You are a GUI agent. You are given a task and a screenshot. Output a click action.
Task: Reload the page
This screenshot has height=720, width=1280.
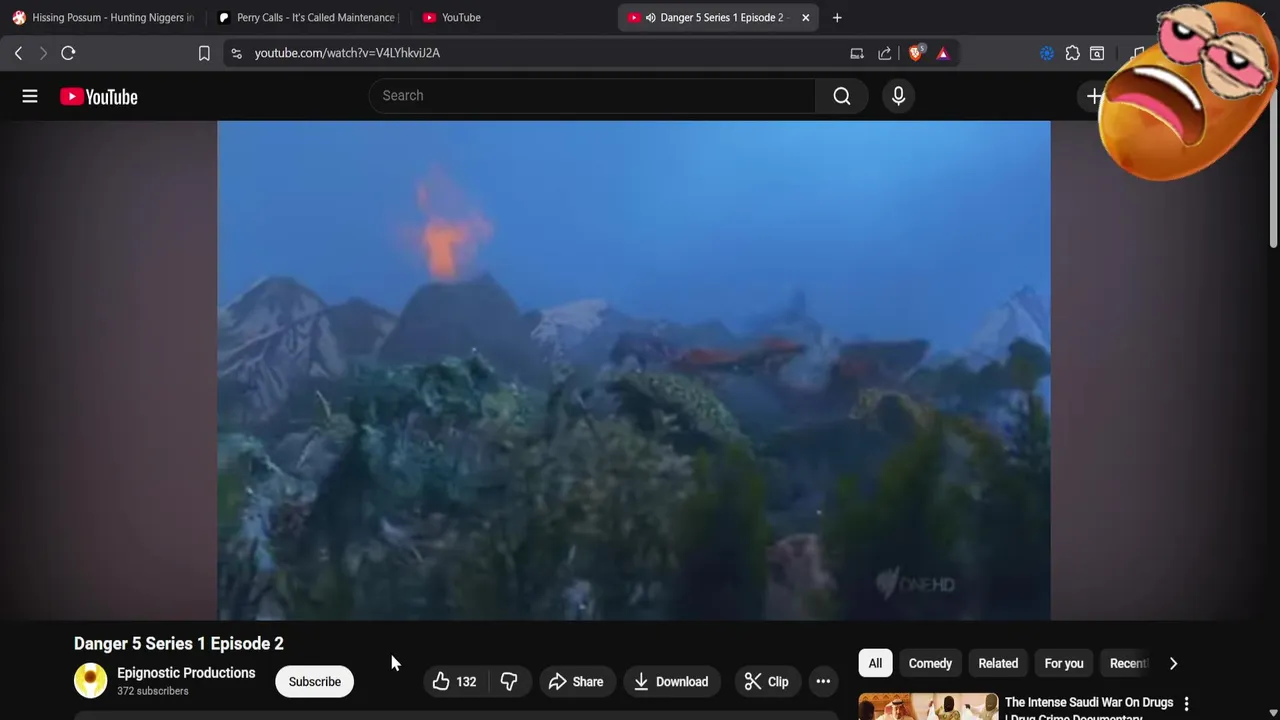tap(68, 53)
